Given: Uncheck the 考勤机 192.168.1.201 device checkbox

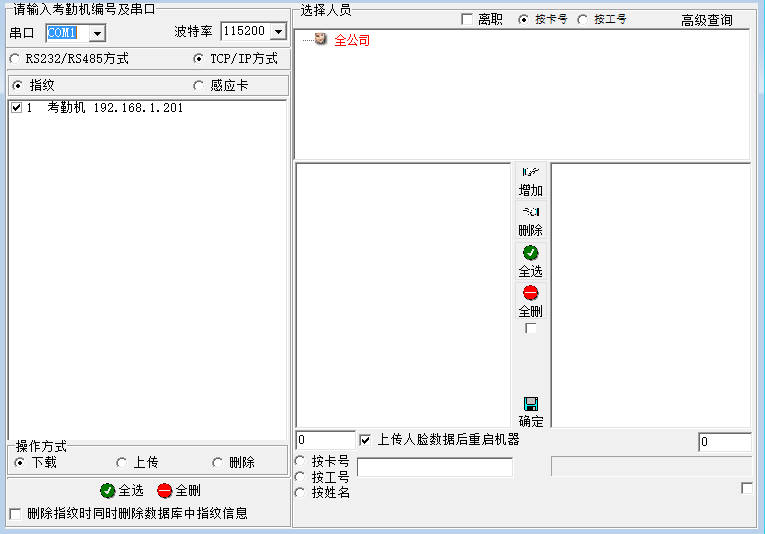Looking at the screenshot, I should coord(16,108).
